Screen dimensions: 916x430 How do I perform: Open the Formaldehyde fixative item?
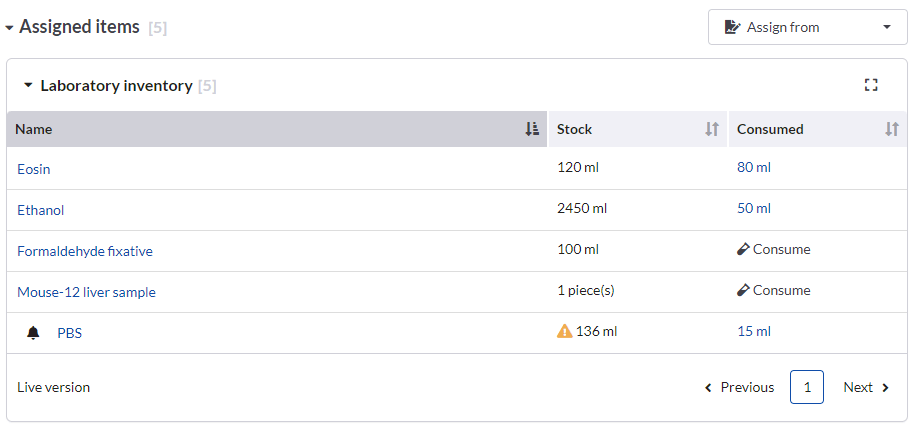pyautogui.click(x=85, y=251)
